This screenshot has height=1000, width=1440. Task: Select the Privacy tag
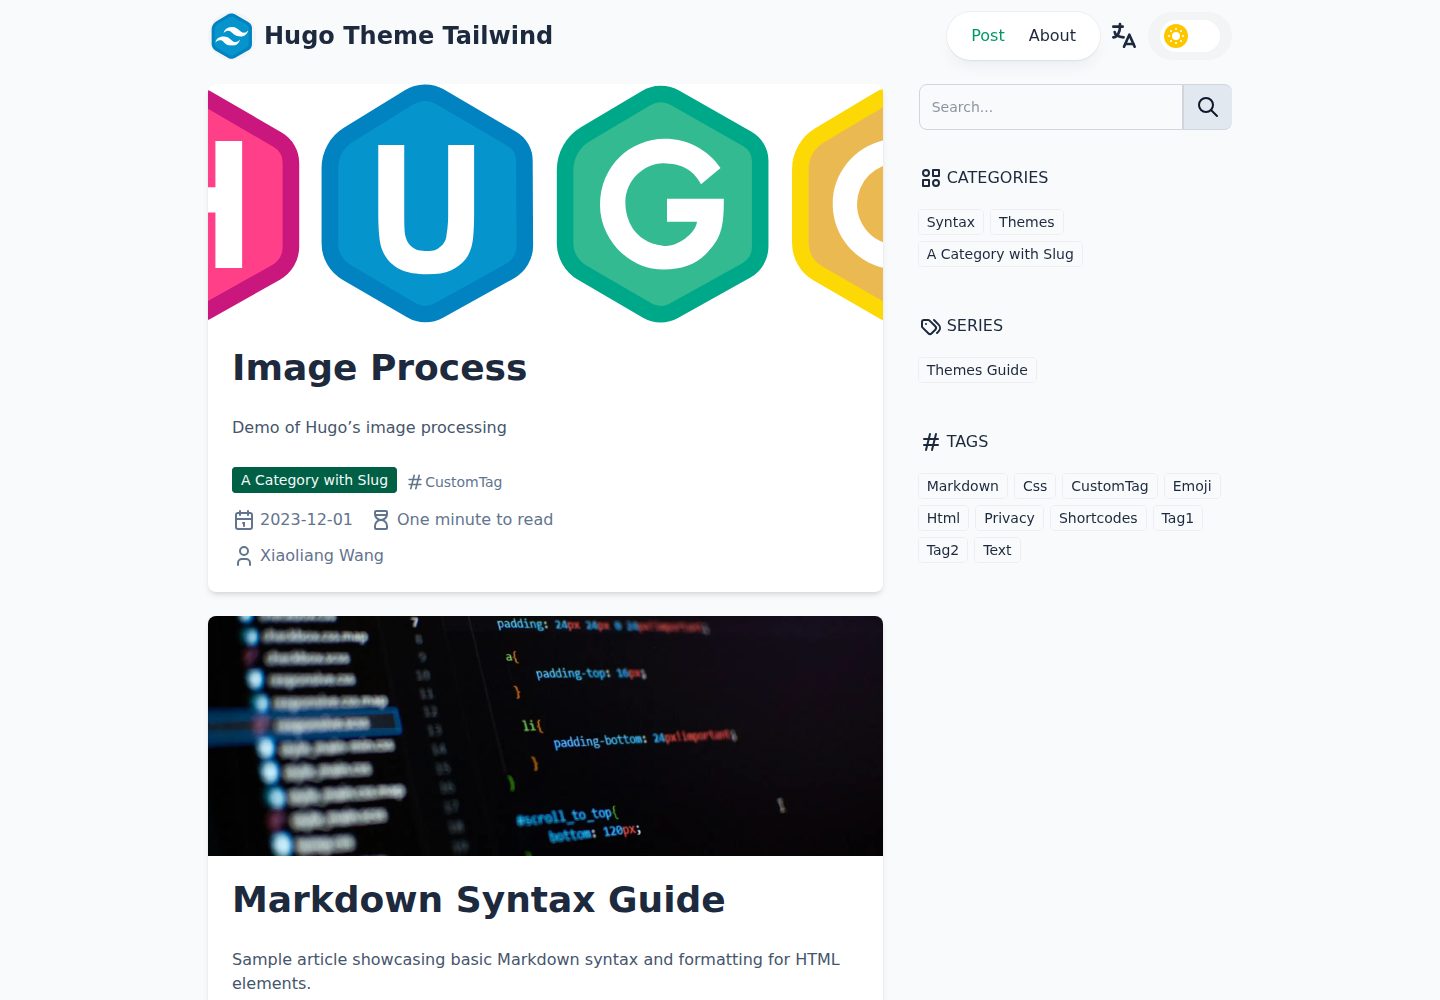[1009, 518]
